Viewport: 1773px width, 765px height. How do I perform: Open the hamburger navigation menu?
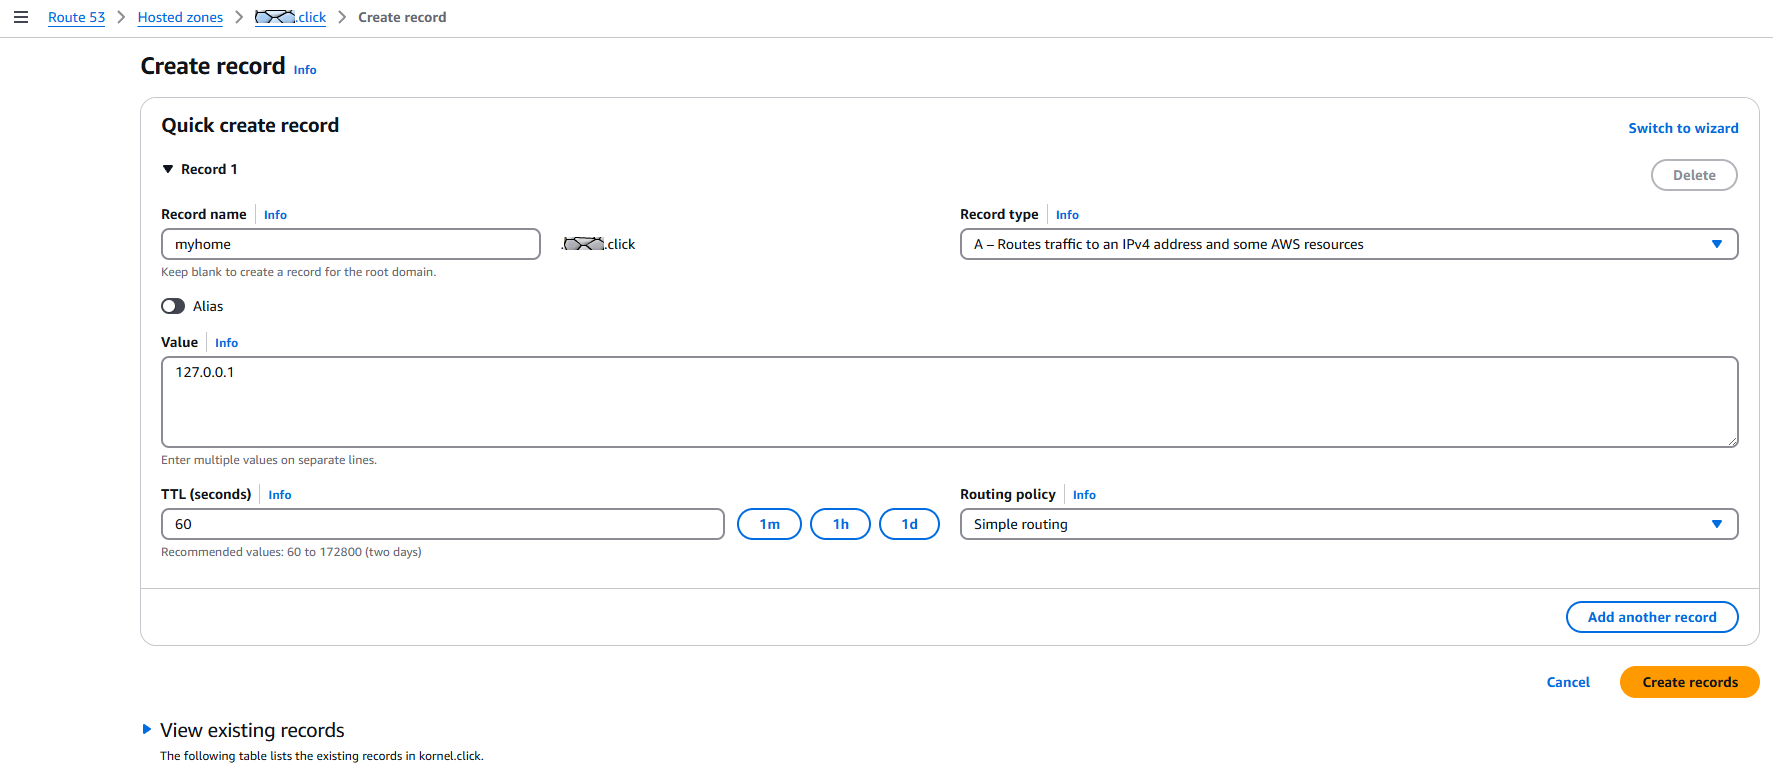click(20, 17)
